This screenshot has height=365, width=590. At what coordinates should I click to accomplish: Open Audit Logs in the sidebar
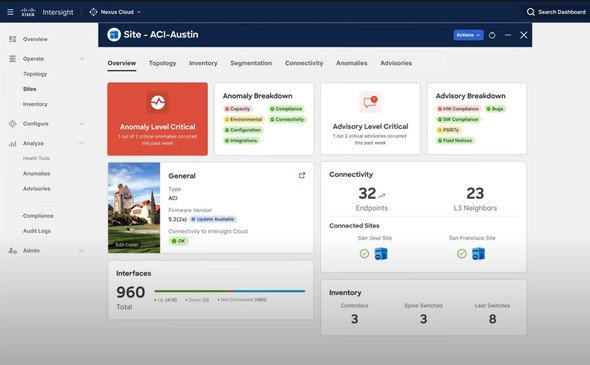[x=37, y=231]
